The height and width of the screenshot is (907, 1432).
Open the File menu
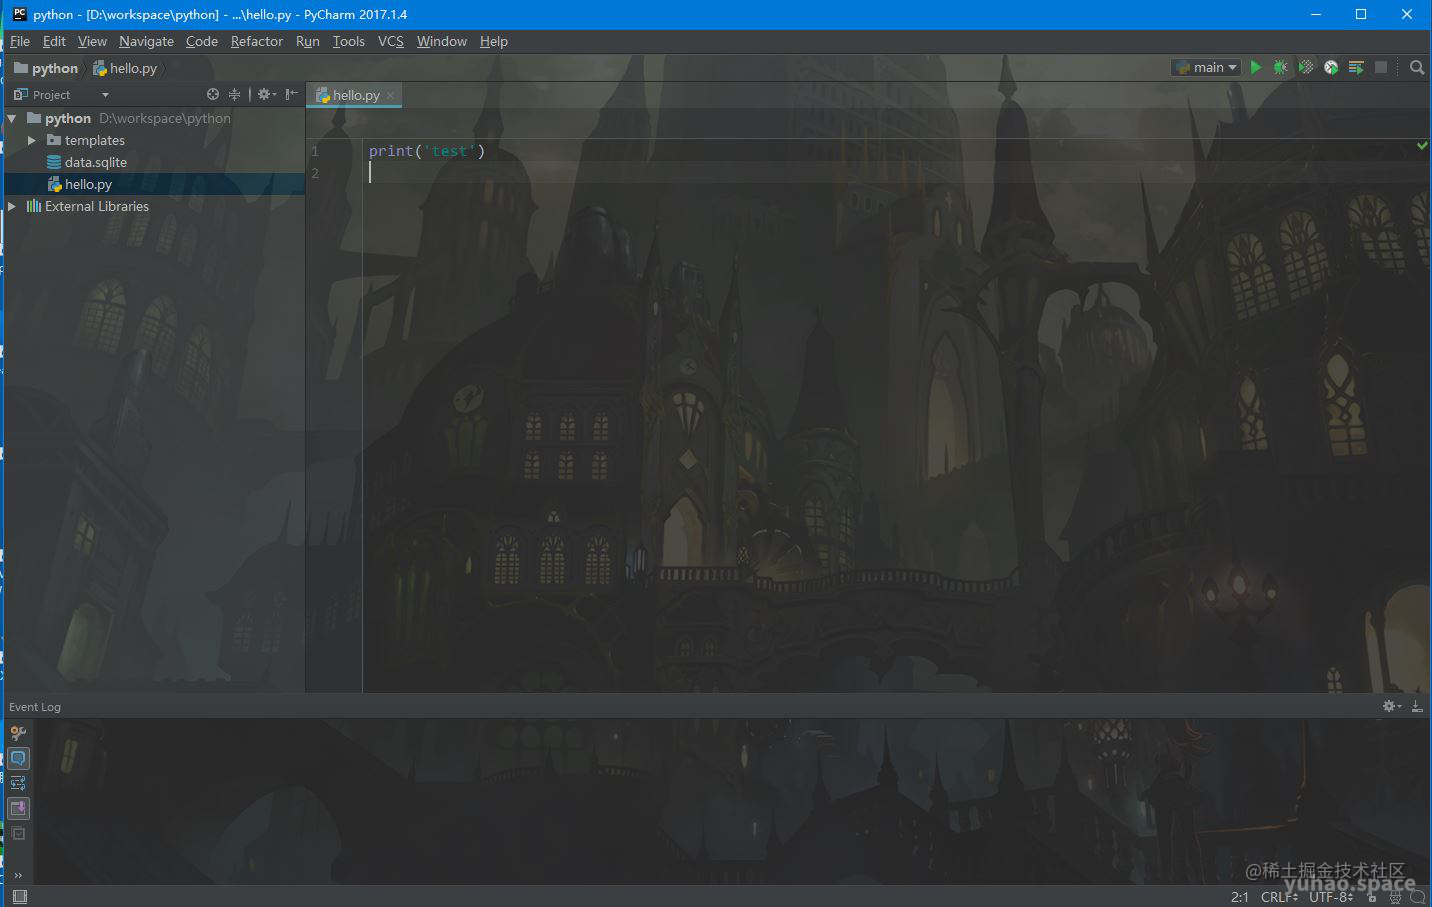pyautogui.click(x=20, y=41)
